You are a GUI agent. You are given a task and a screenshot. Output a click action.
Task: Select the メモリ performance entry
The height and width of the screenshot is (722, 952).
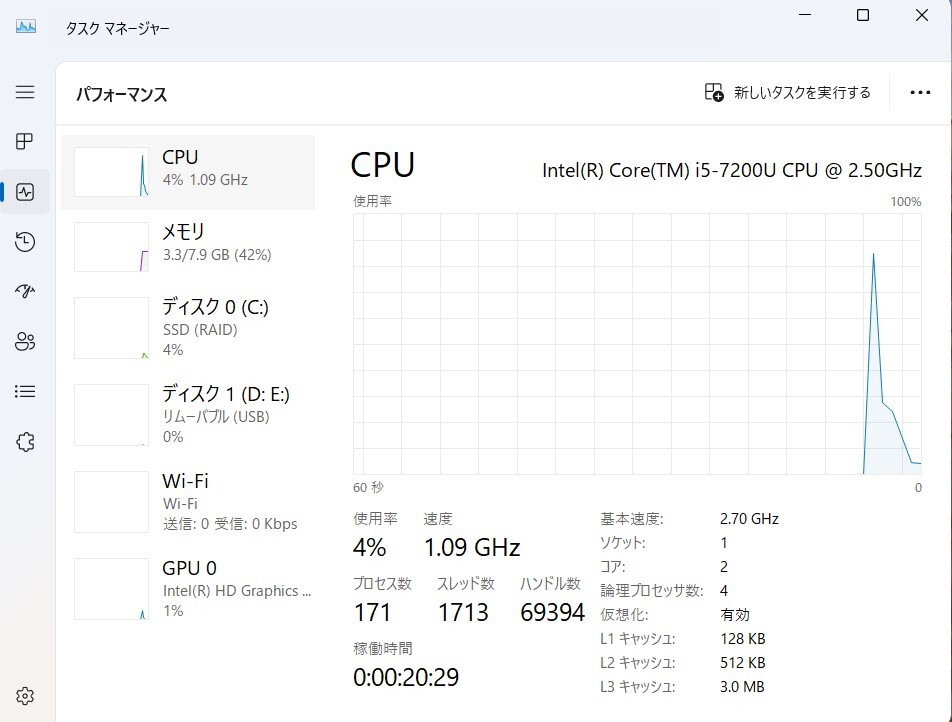pyautogui.click(x=188, y=247)
